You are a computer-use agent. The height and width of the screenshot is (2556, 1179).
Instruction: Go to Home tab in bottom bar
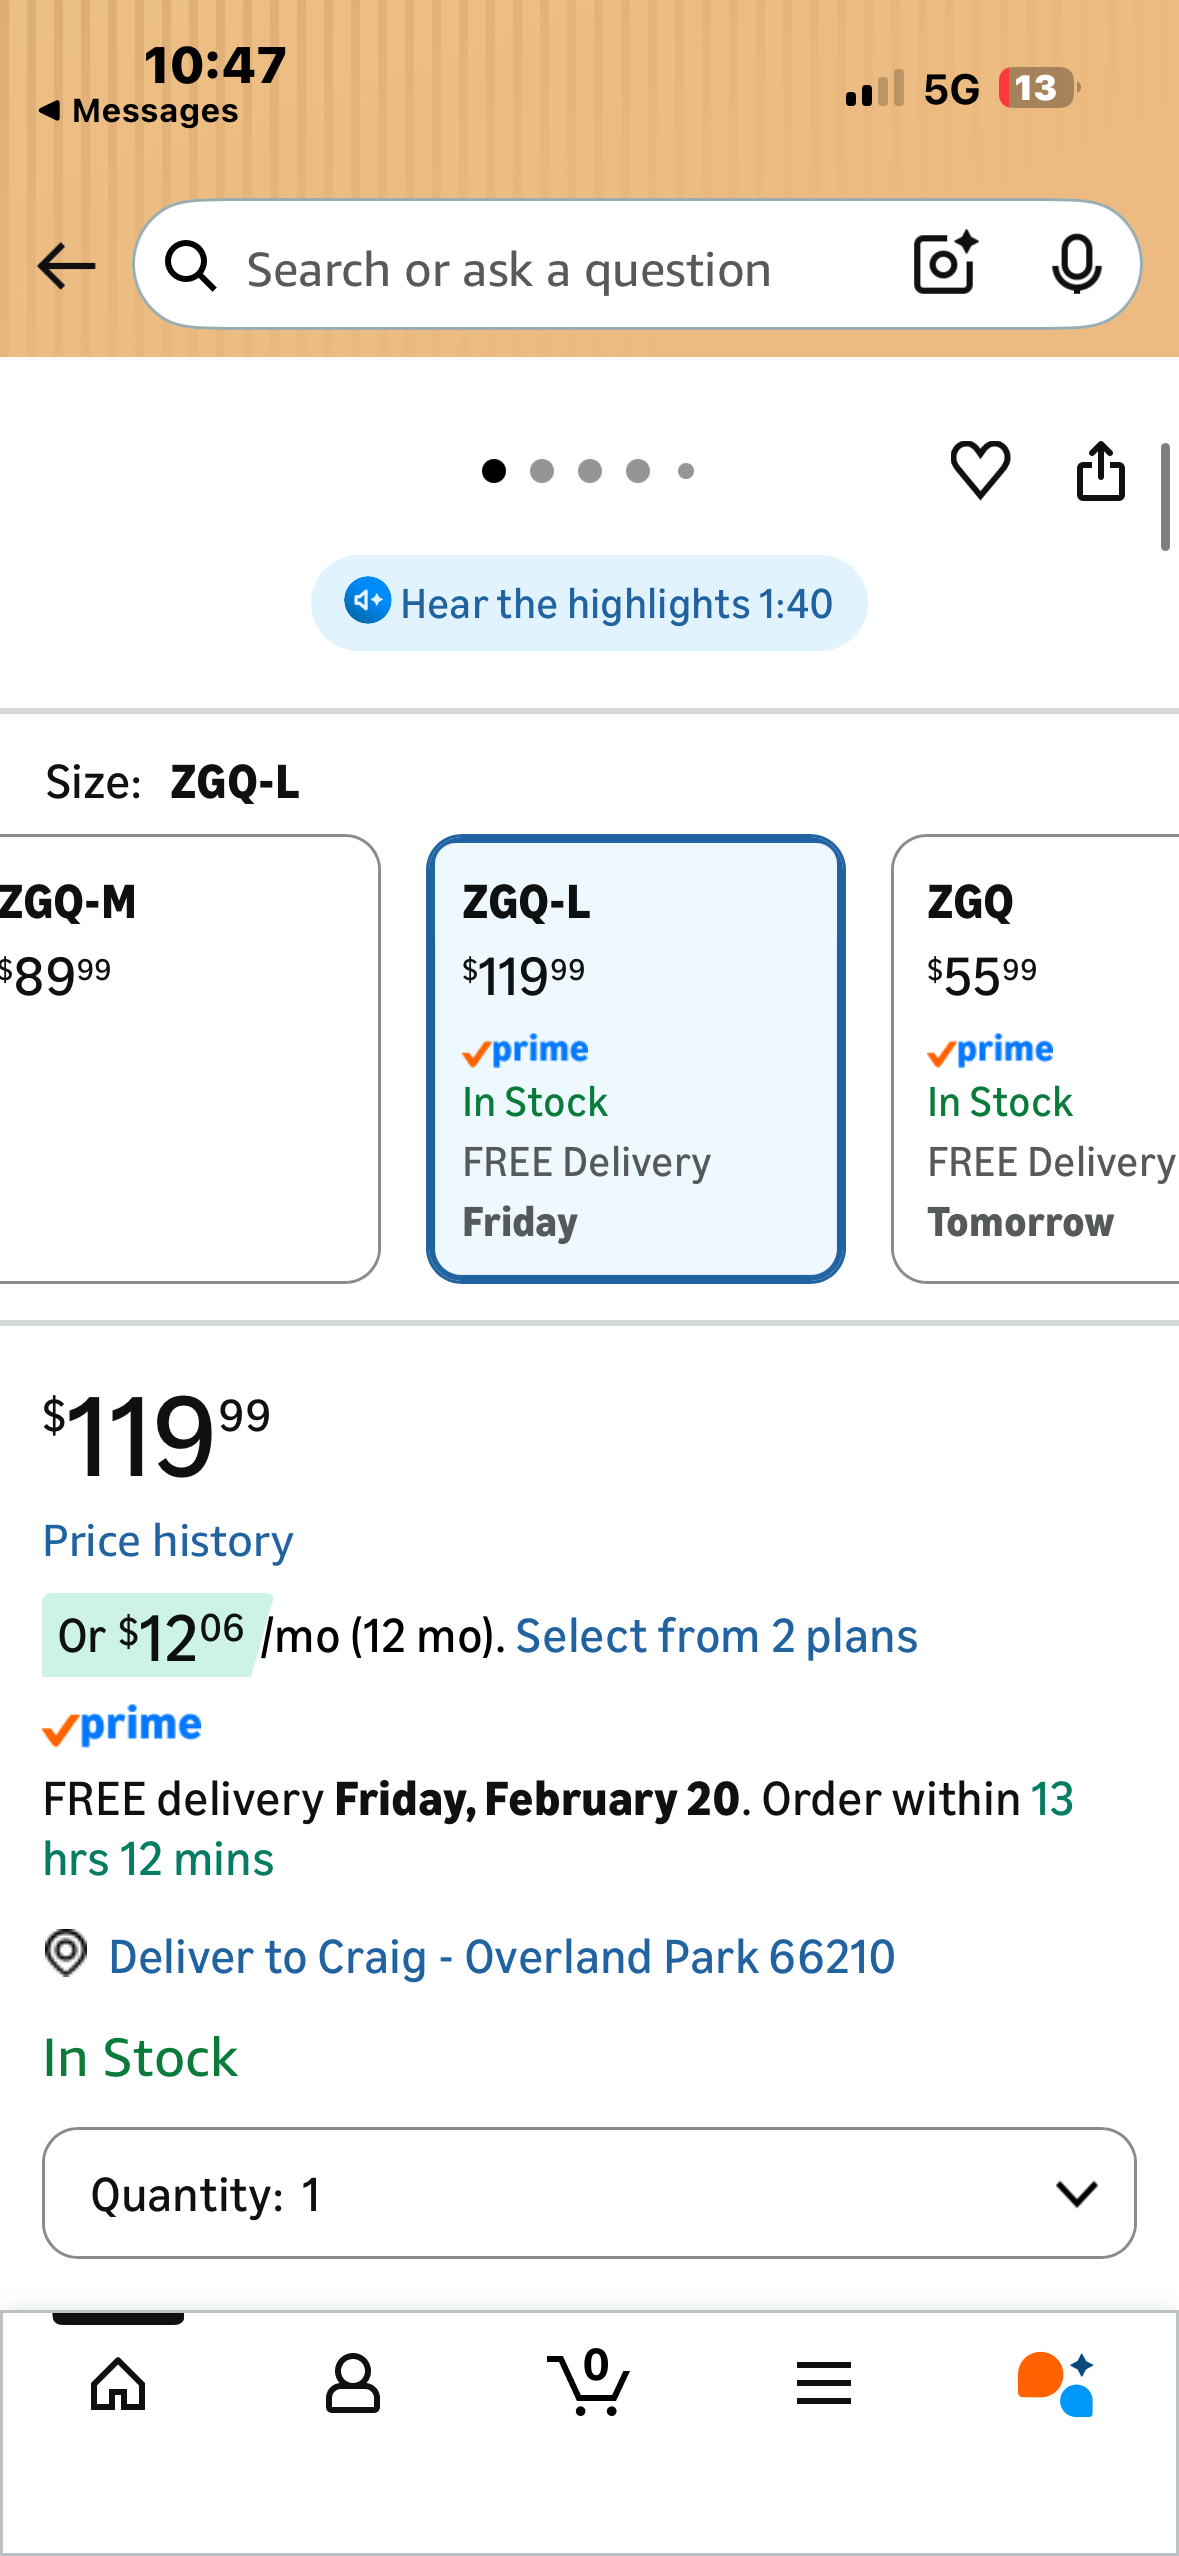(x=118, y=2384)
